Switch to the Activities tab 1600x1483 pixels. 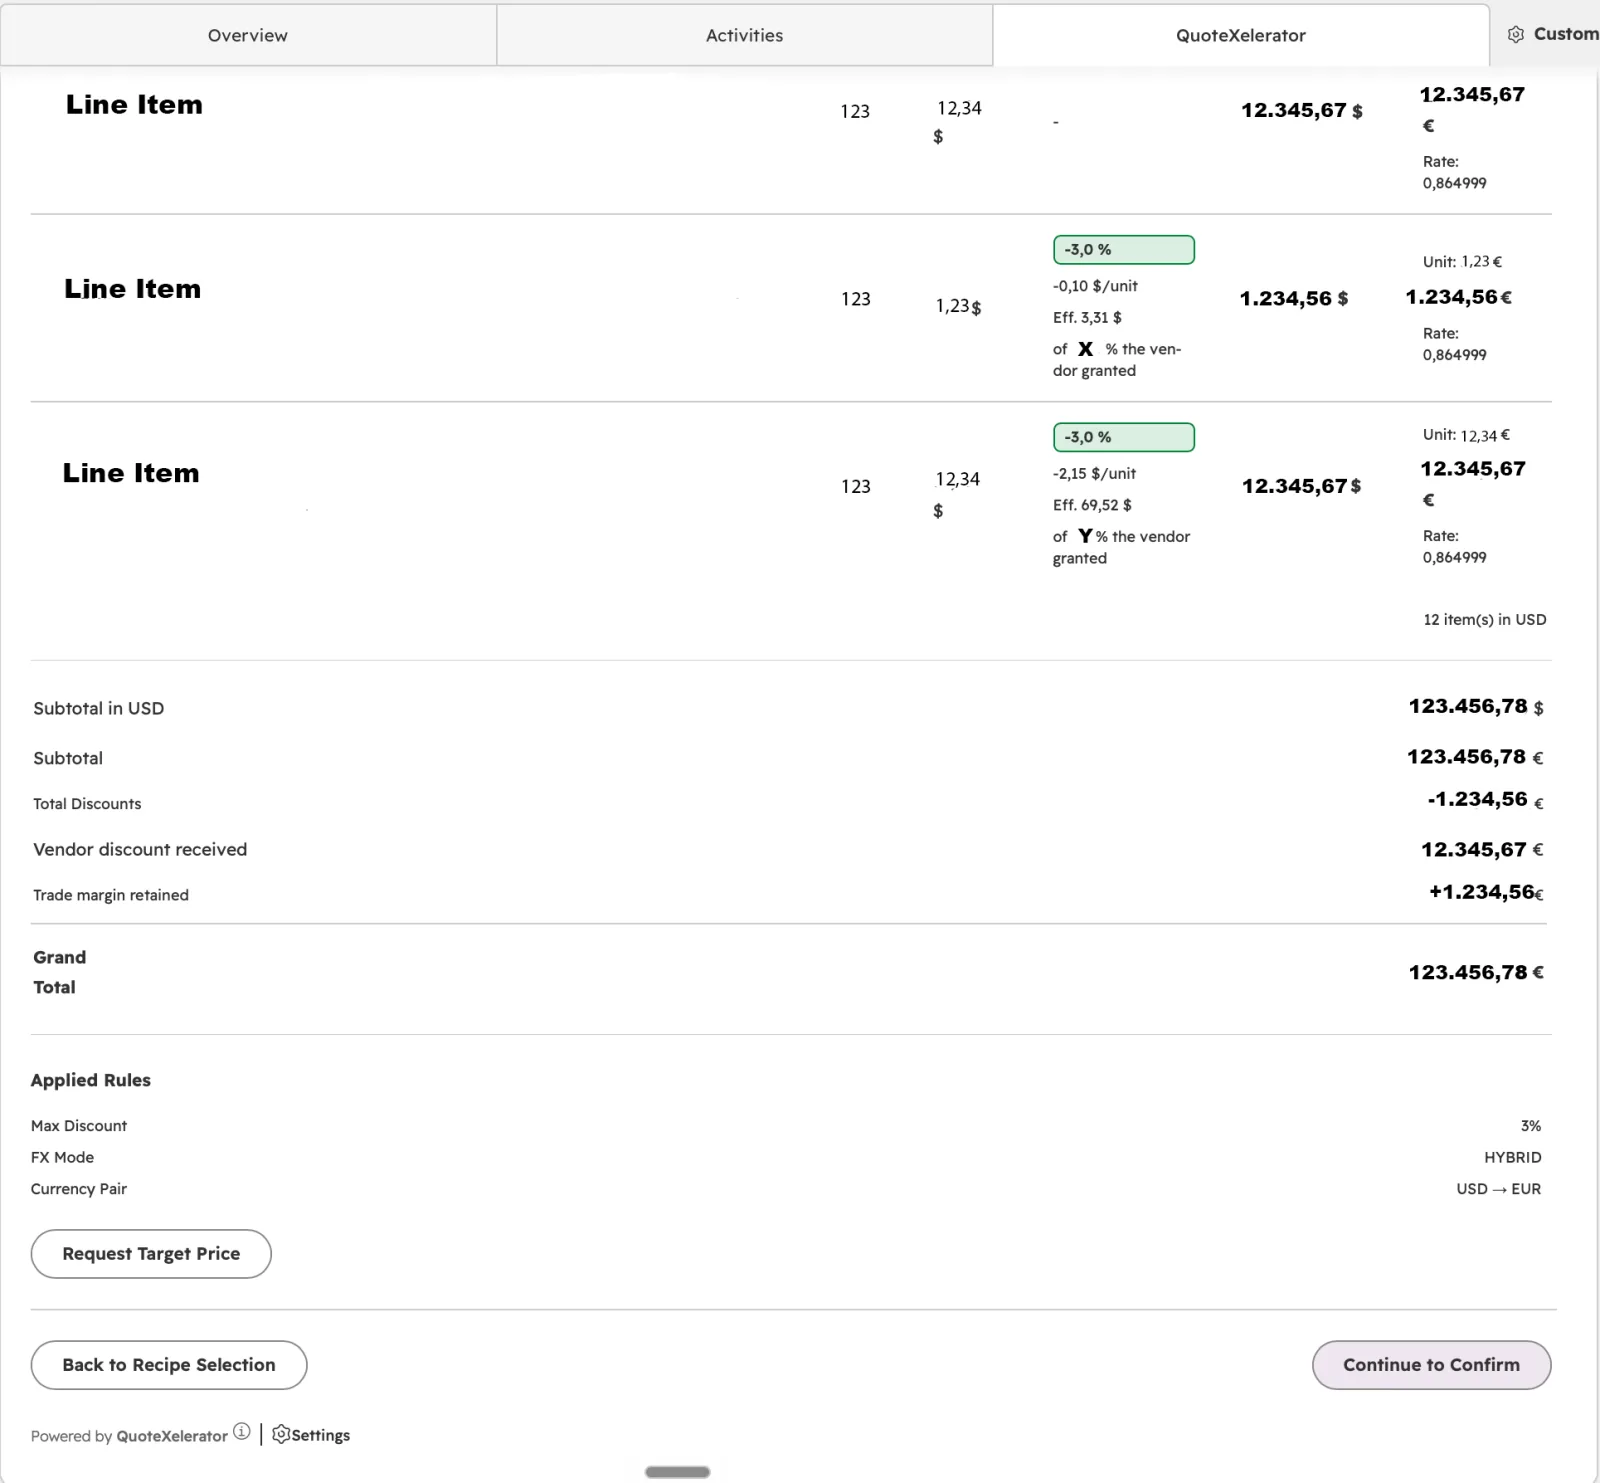(744, 35)
